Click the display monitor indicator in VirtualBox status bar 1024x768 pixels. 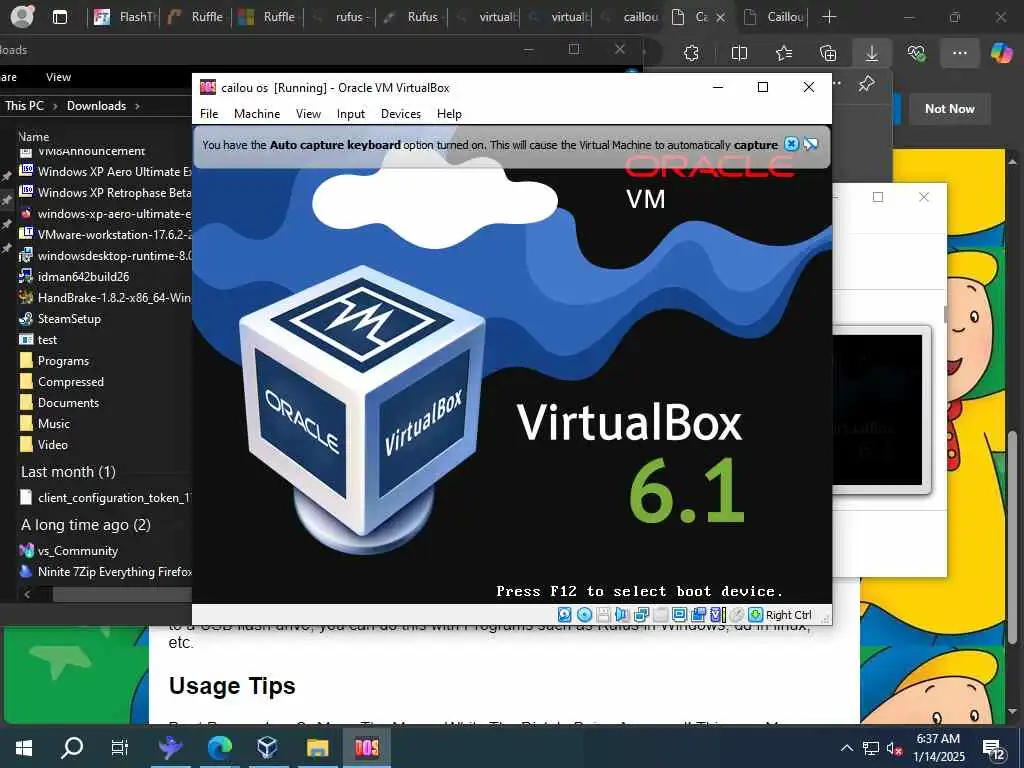[x=679, y=615]
